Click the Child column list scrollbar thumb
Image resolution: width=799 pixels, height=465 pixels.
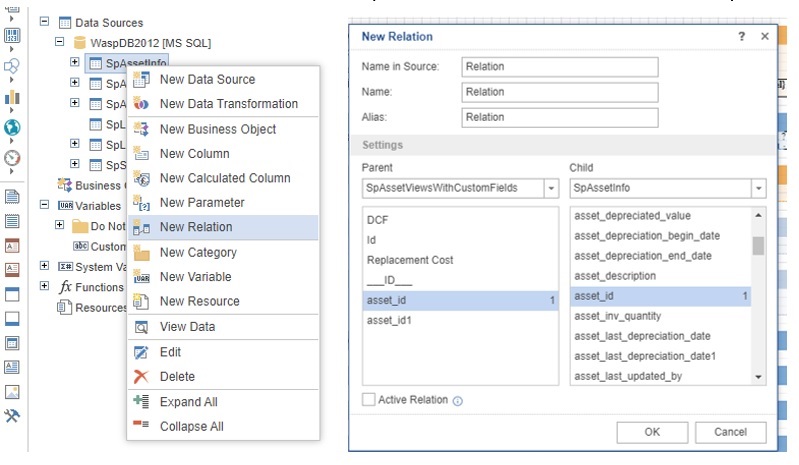(758, 246)
